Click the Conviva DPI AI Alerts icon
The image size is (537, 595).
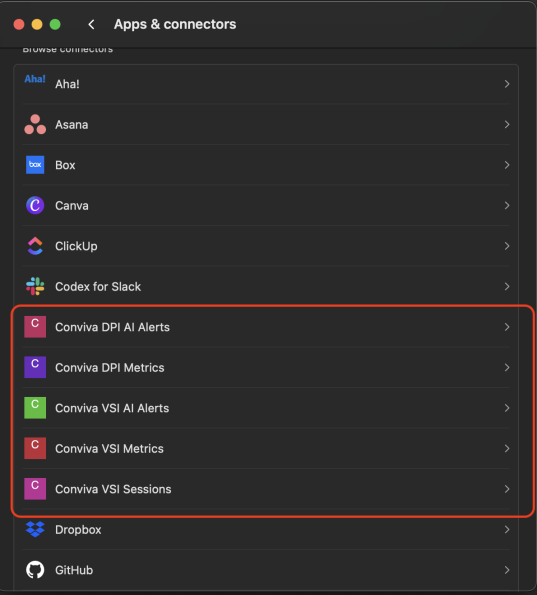(35, 327)
